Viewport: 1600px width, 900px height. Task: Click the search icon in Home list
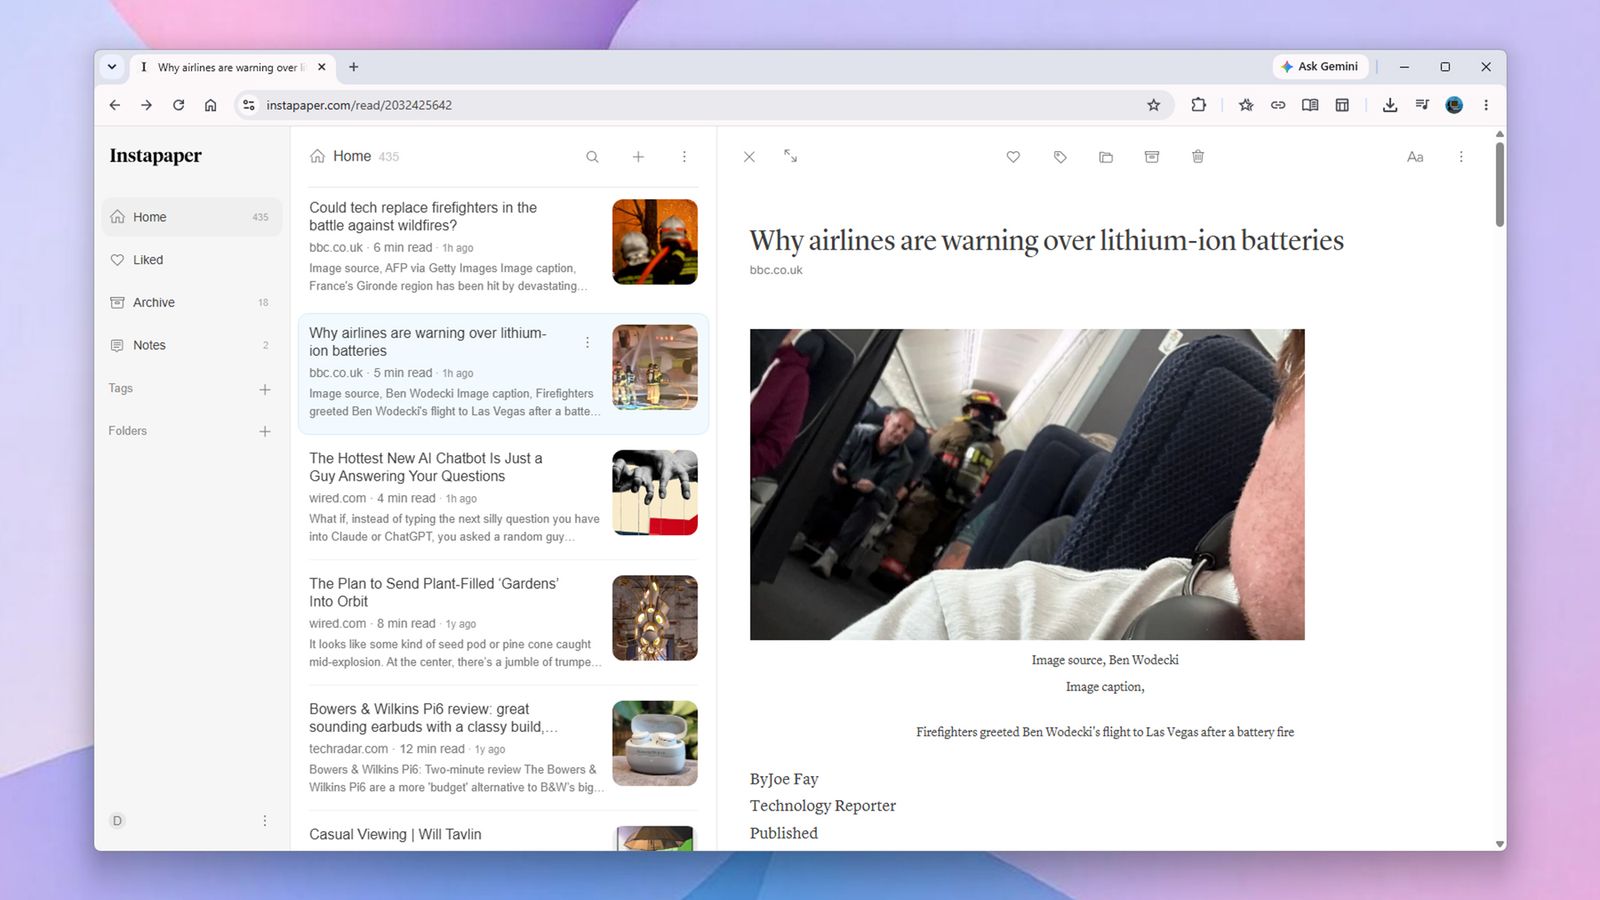(592, 157)
